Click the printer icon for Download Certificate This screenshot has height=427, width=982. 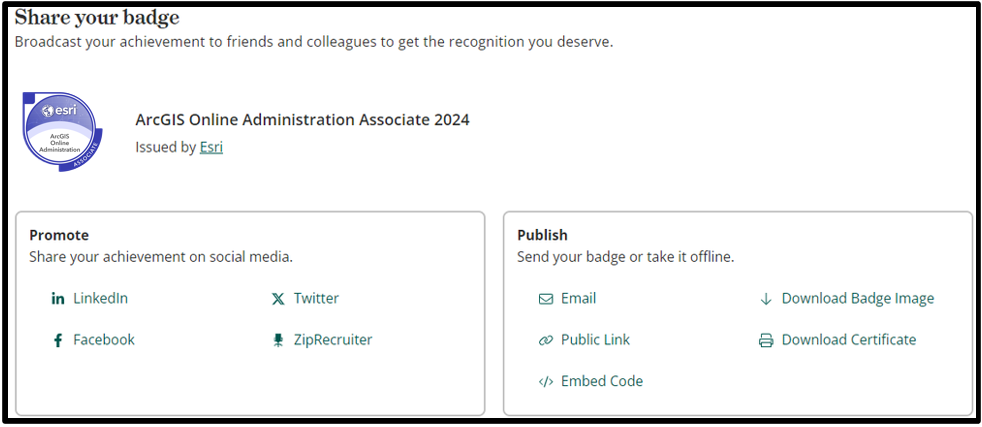766,340
